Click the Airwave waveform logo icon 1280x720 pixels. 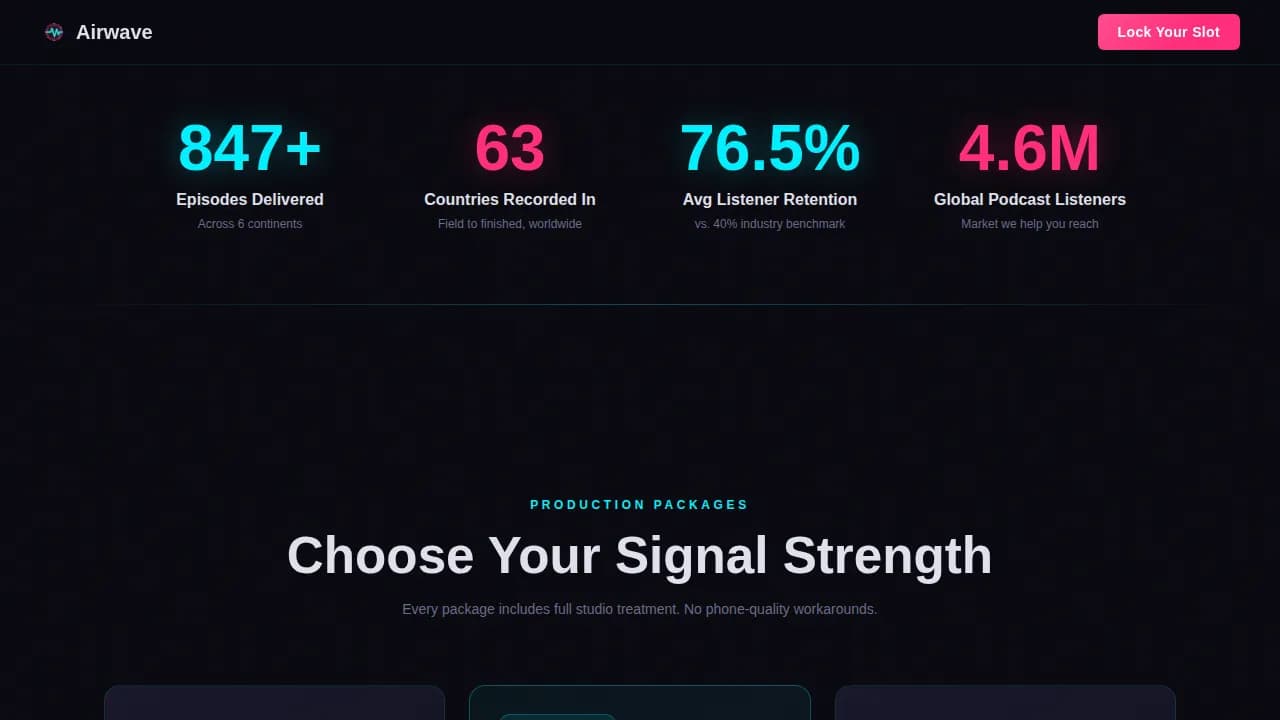pyautogui.click(x=54, y=32)
